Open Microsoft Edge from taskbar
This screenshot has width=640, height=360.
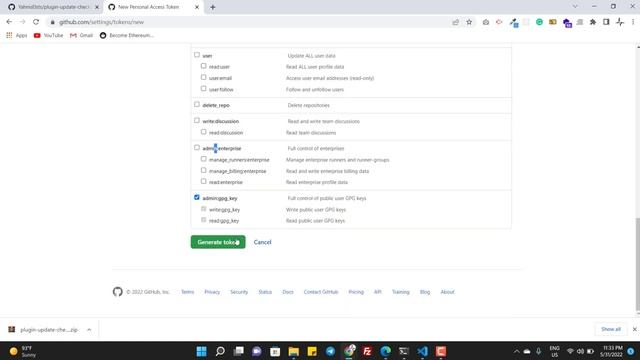[385, 351]
